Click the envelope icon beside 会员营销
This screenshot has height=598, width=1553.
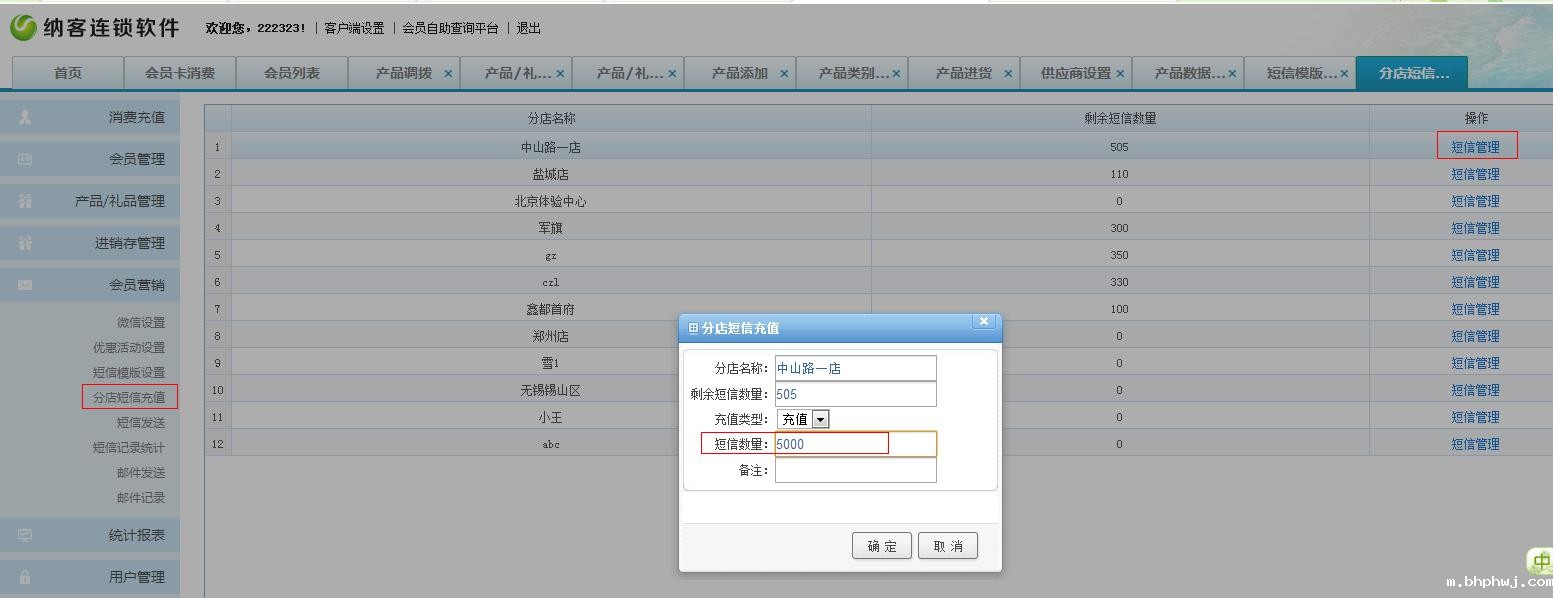click(x=25, y=285)
